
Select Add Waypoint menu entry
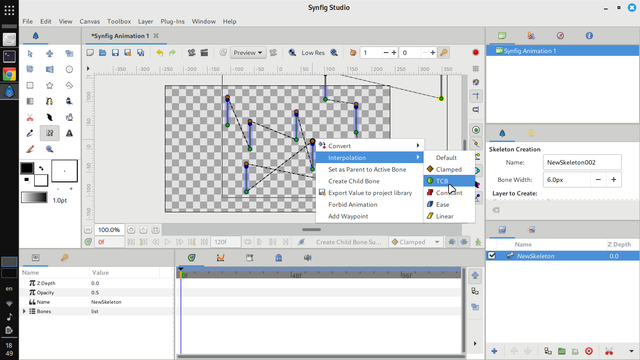click(x=370, y=216)
